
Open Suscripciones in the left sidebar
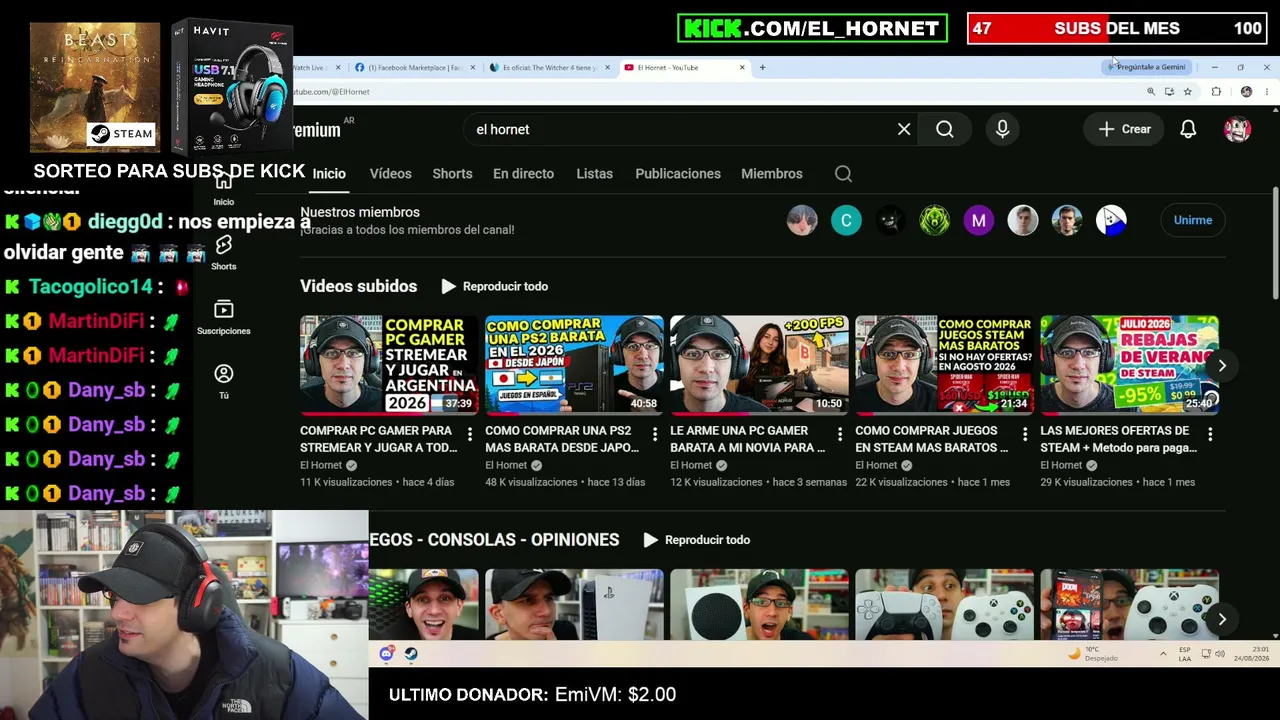[224, 317]
